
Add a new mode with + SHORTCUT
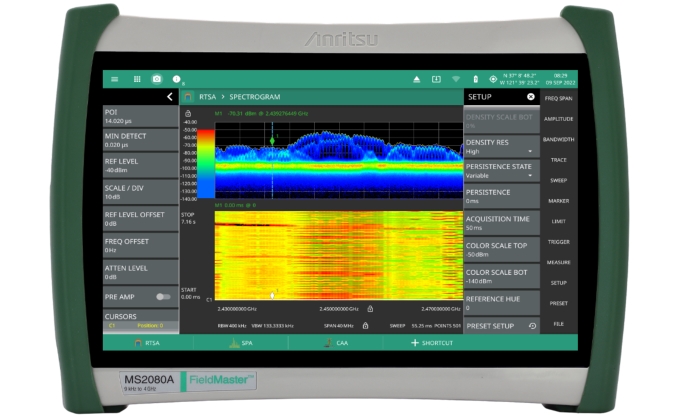point(432,342)
